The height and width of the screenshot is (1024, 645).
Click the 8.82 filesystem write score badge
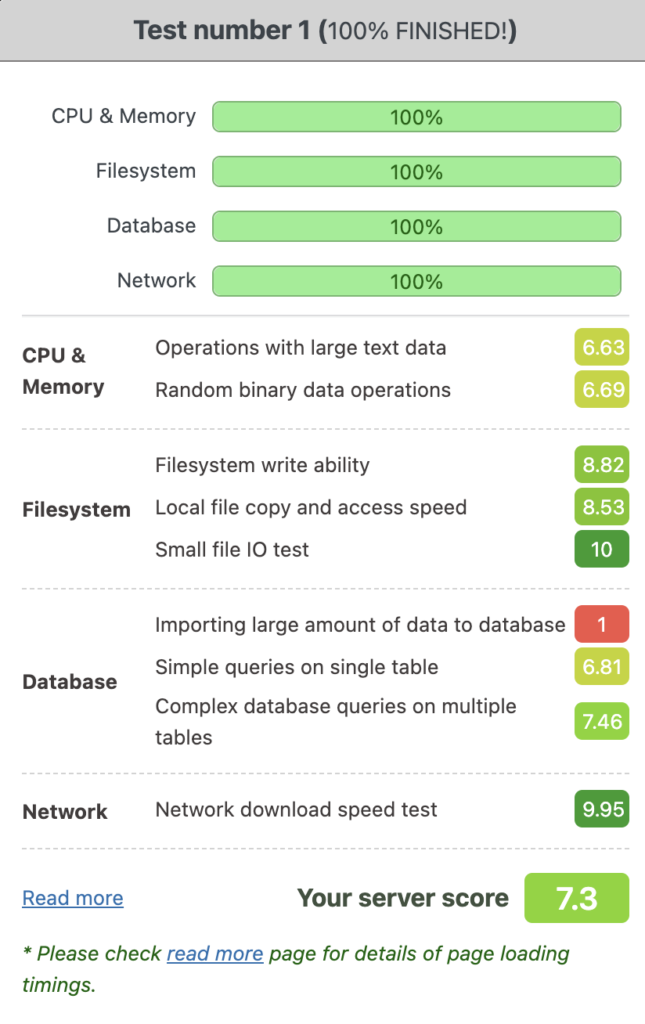click(x=601, y=465)
